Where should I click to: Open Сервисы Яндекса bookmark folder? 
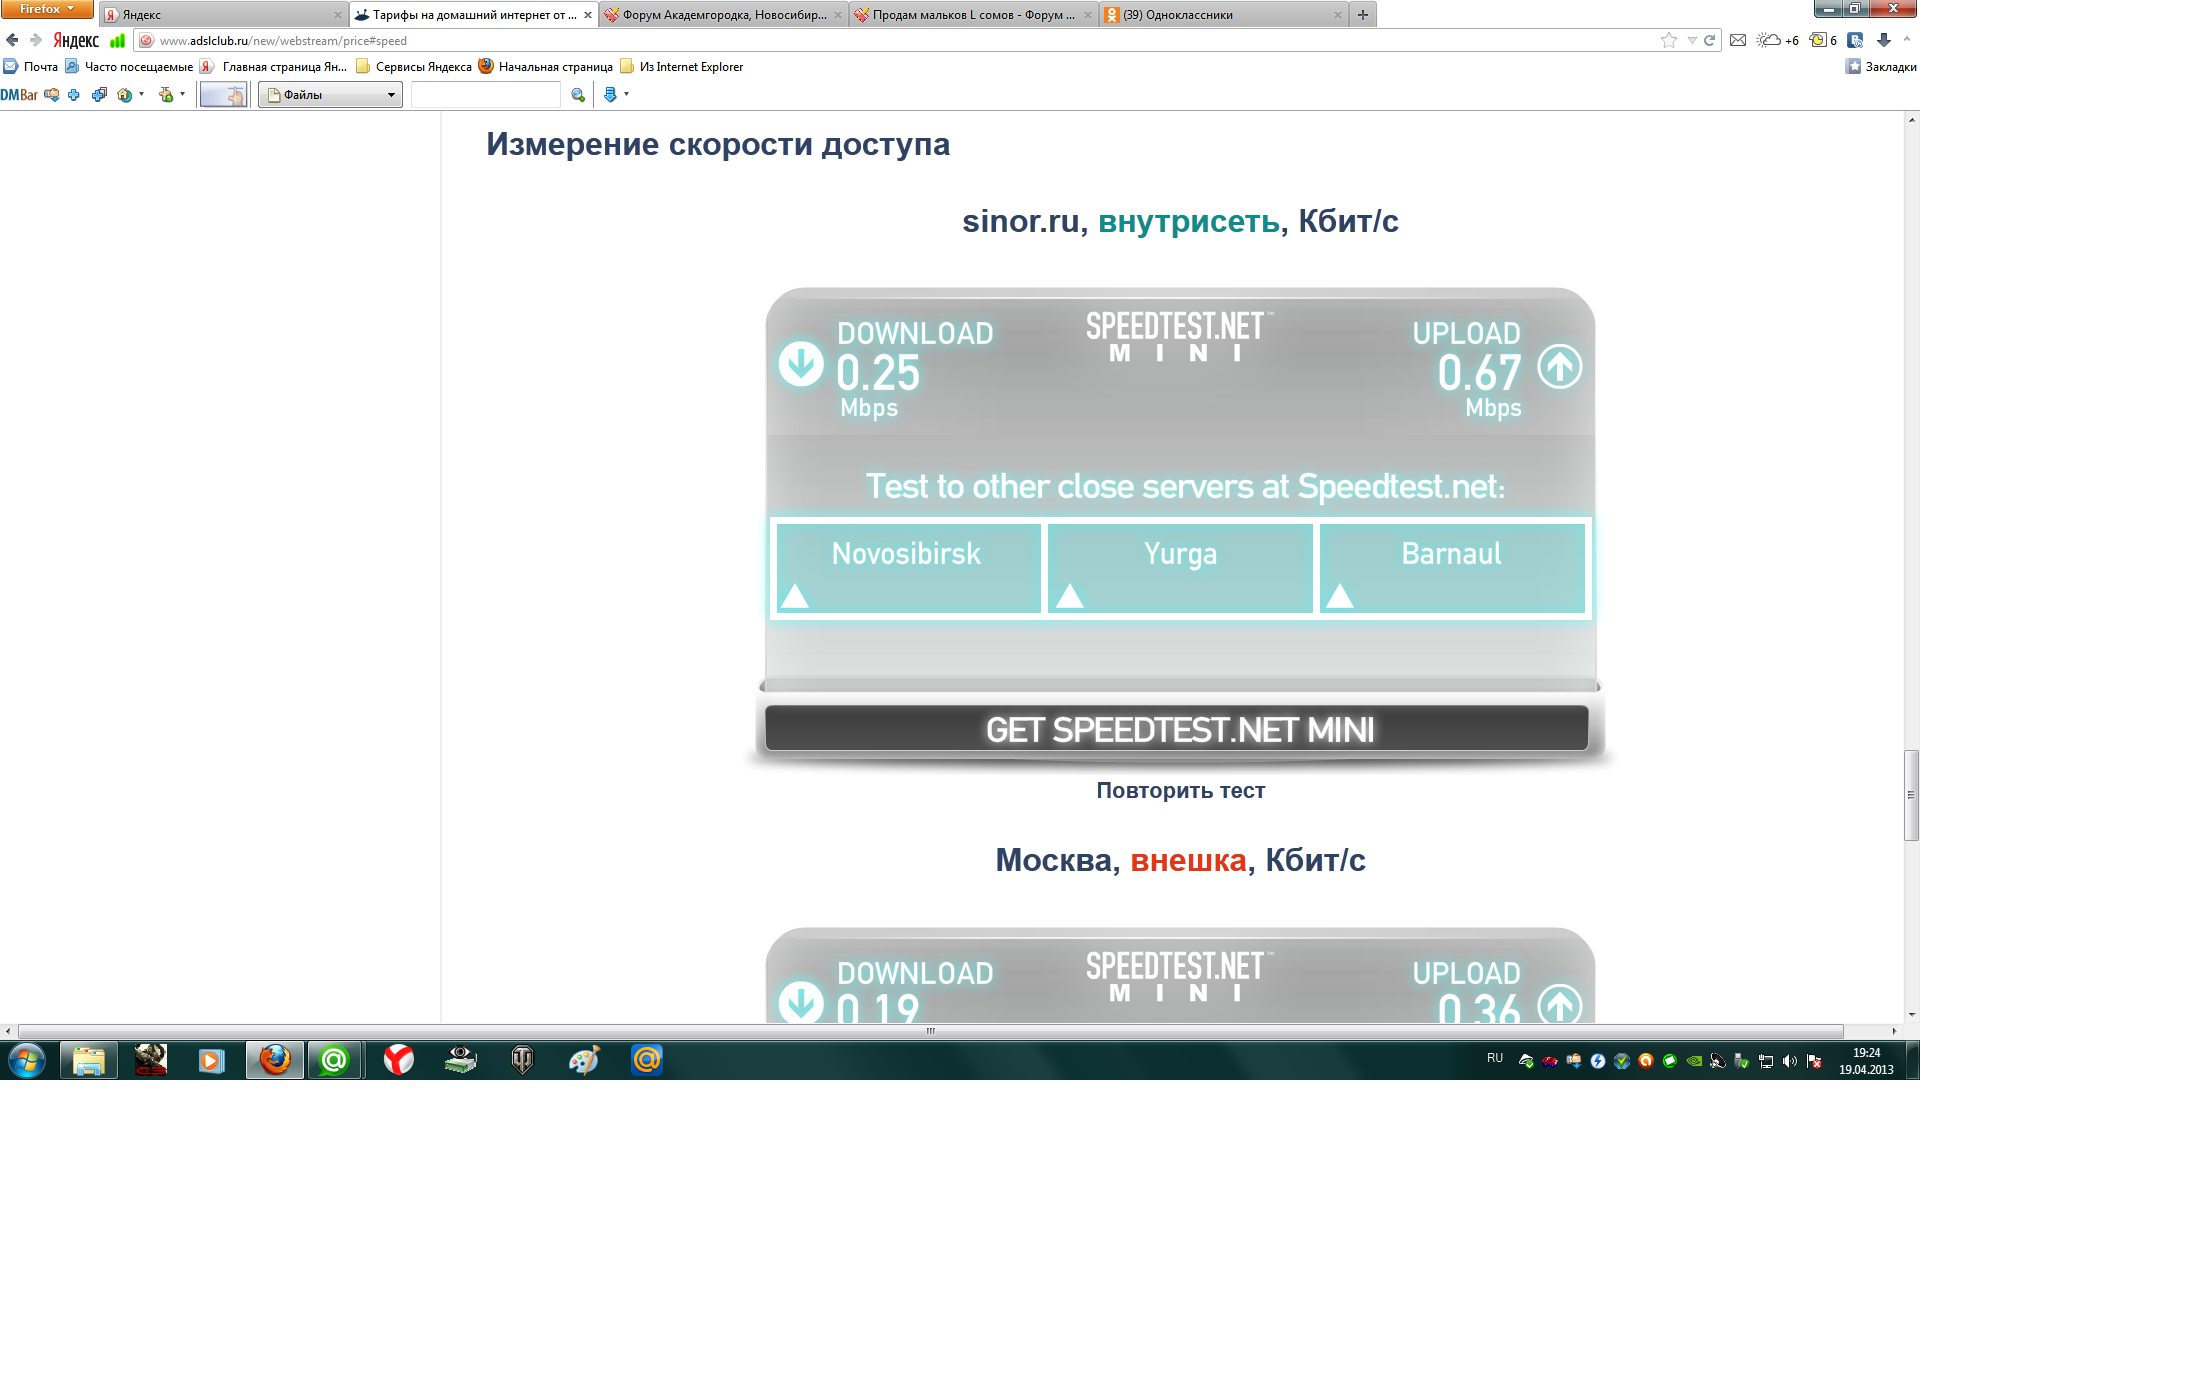(414, 66)
